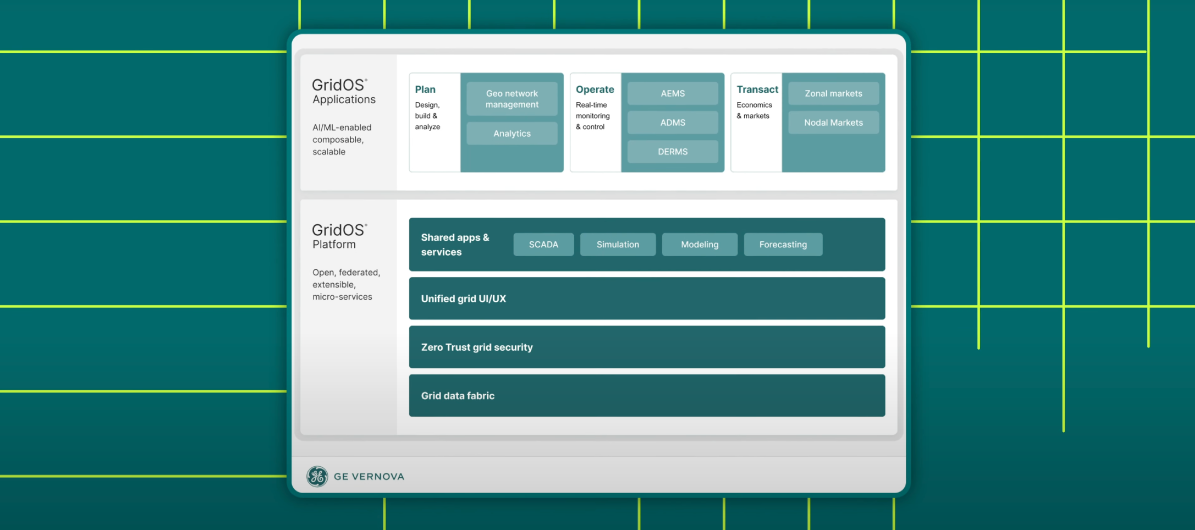
Task: Click the DERMS application box
Action: (673, 152)
